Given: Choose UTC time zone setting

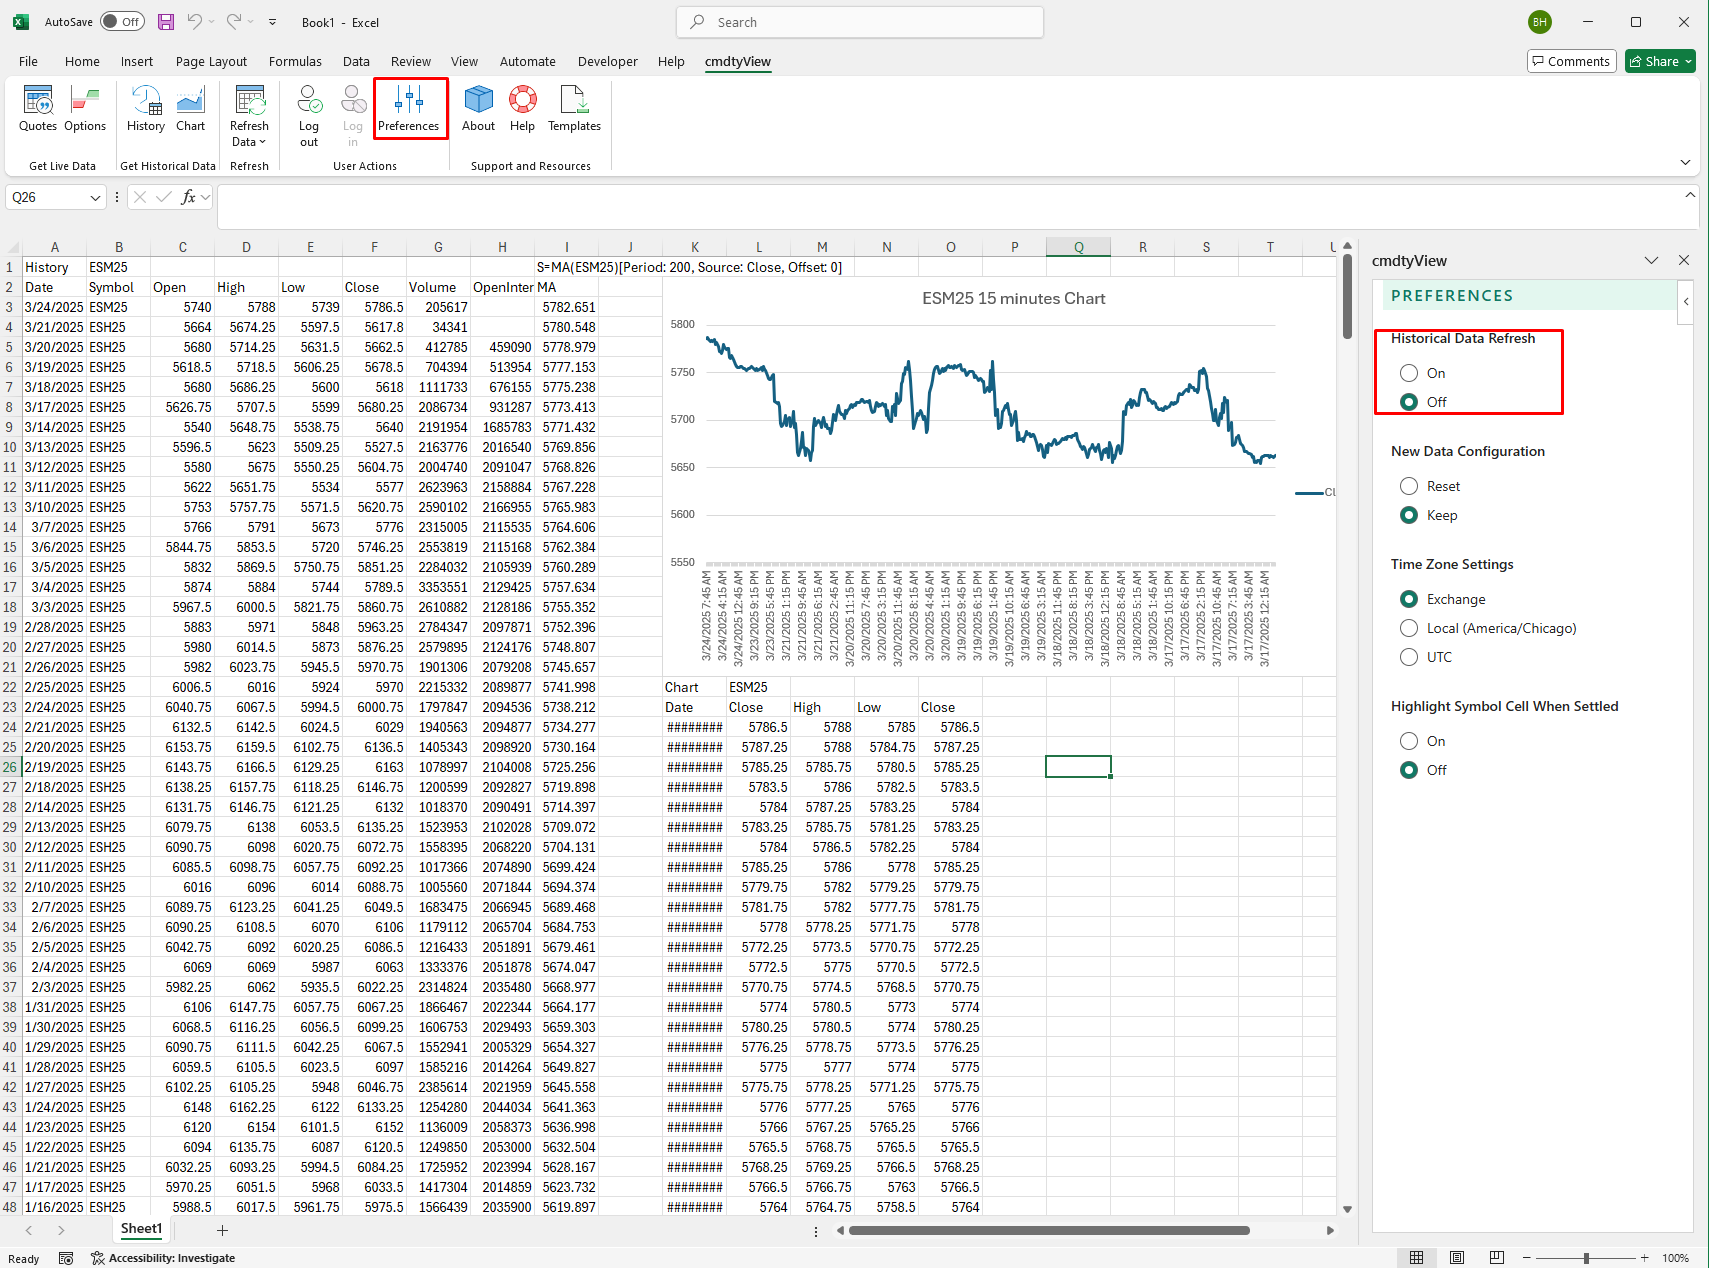Looking at the screenshot, I should [1409, 657].
